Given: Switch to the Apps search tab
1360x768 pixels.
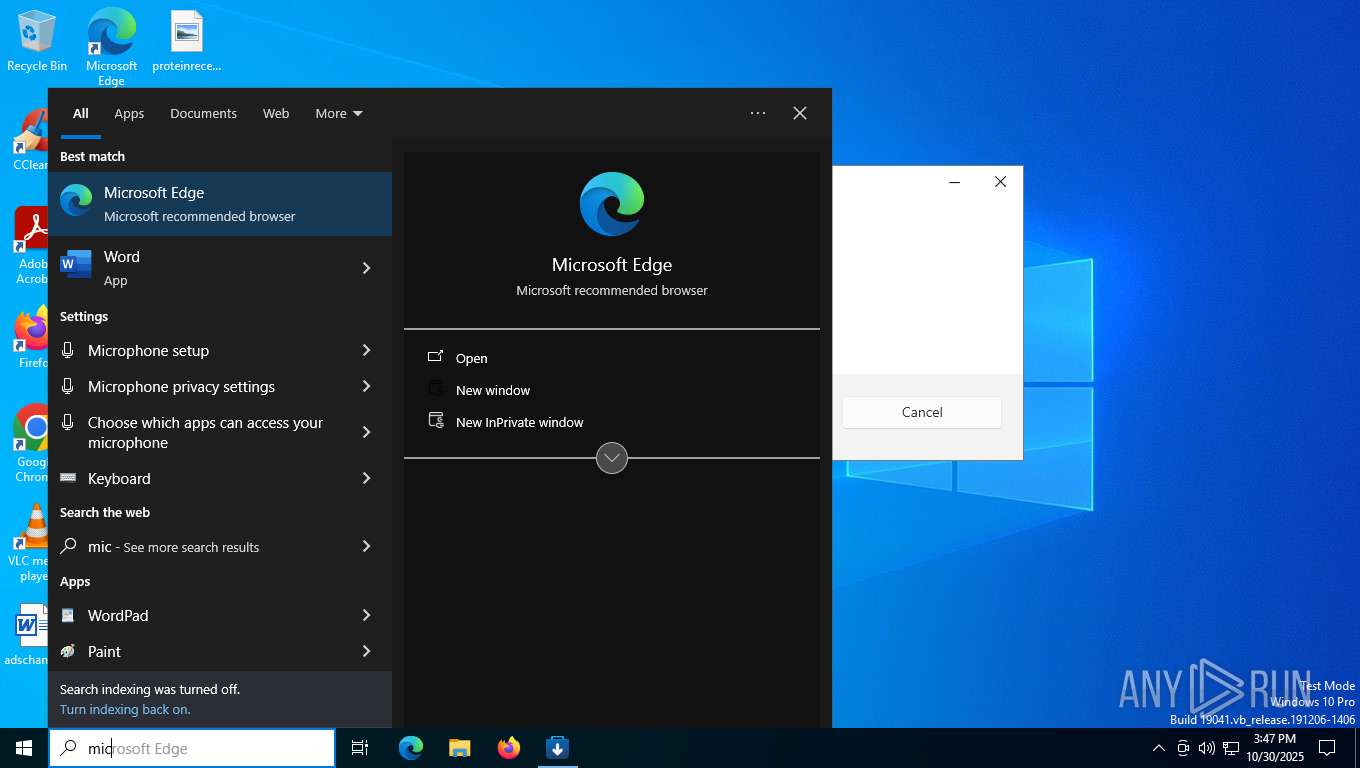Looking at the screenshot, I should pyautogui.click(x=129, y=113).
